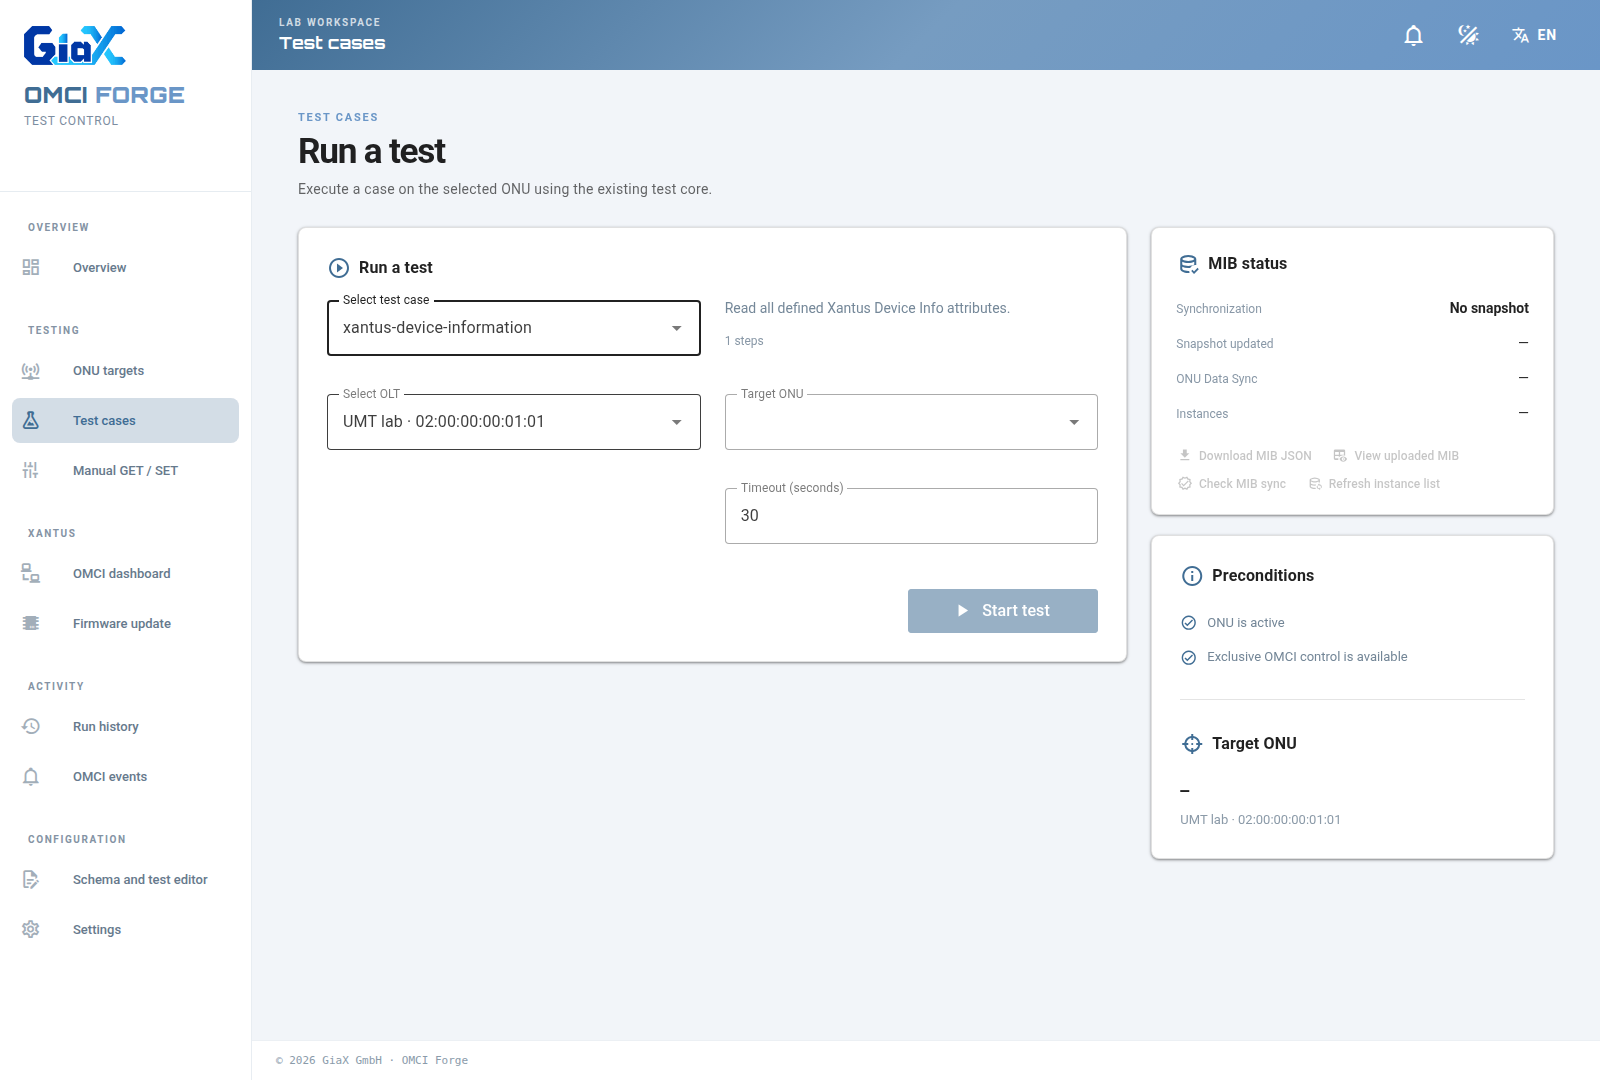
Task: Open OMCI dashboard page
Action: 125,573
